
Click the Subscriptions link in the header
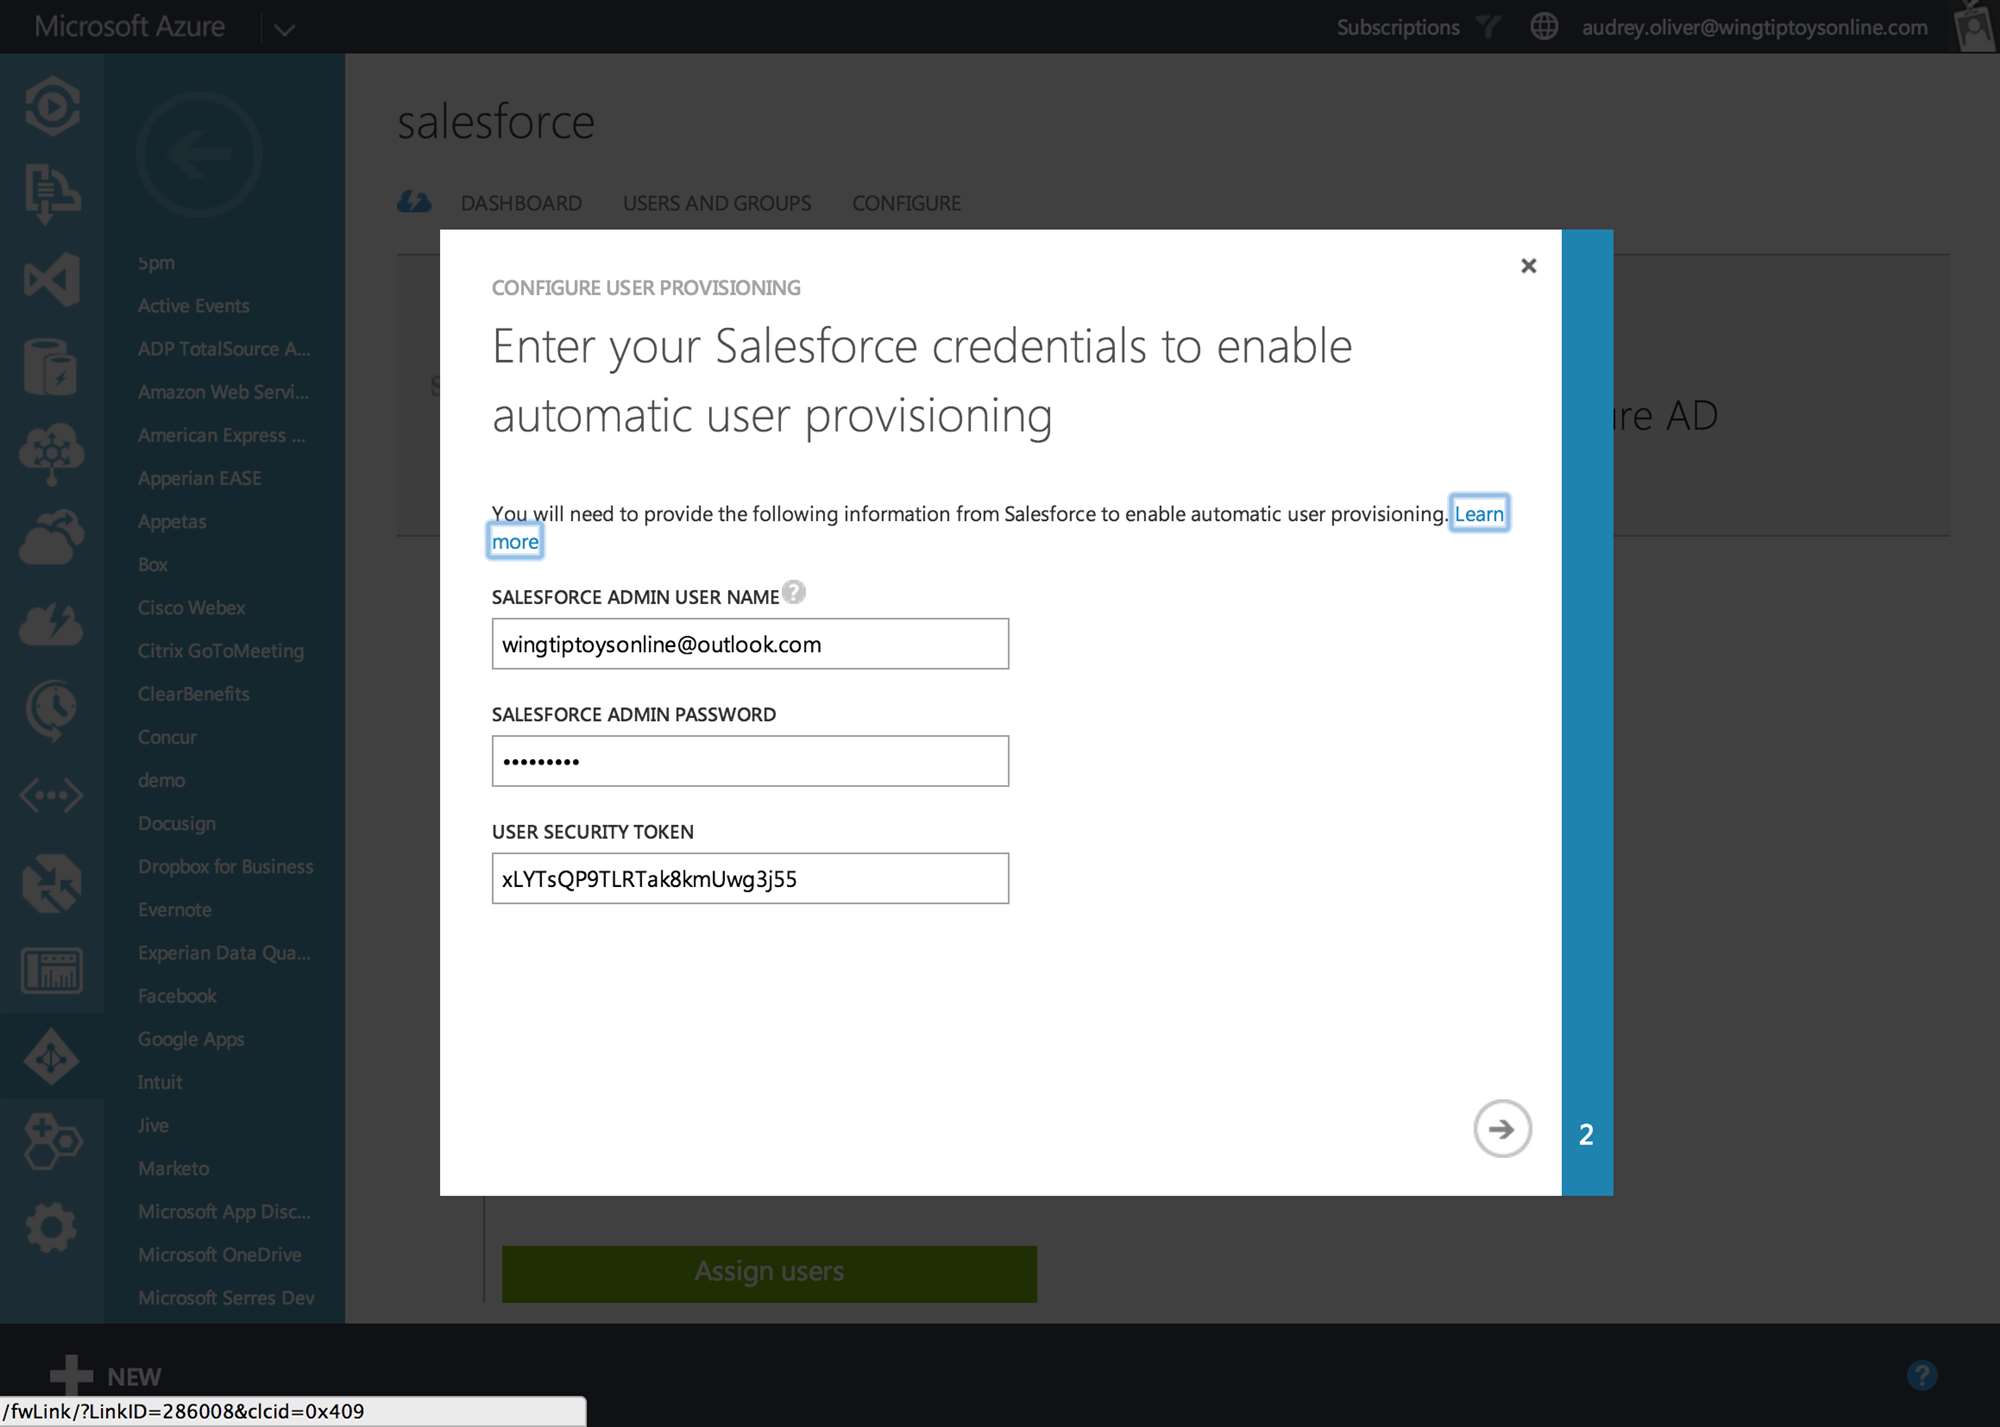pyautogui.click(x=1398, y=27)
